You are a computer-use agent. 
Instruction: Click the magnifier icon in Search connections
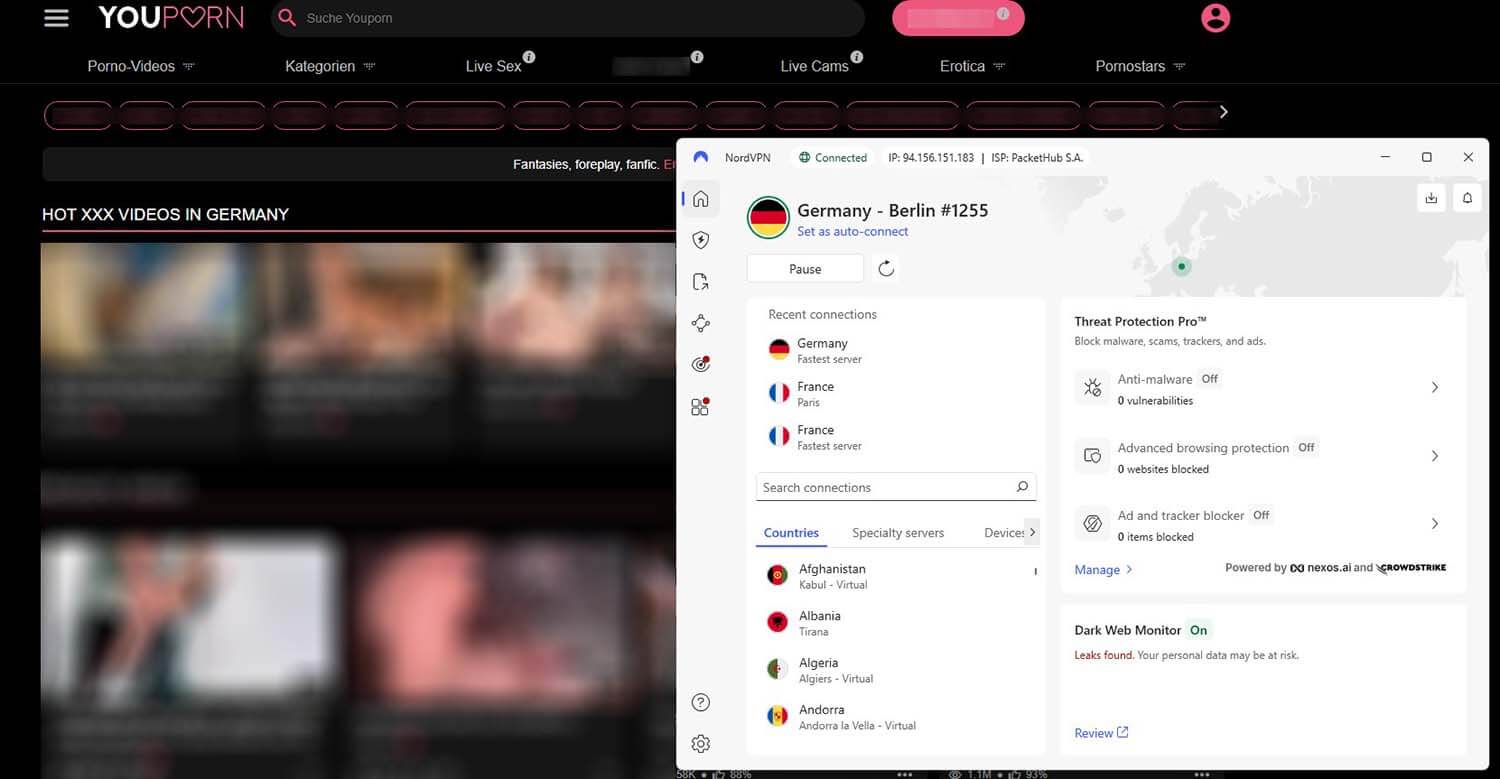(1022, 487)
